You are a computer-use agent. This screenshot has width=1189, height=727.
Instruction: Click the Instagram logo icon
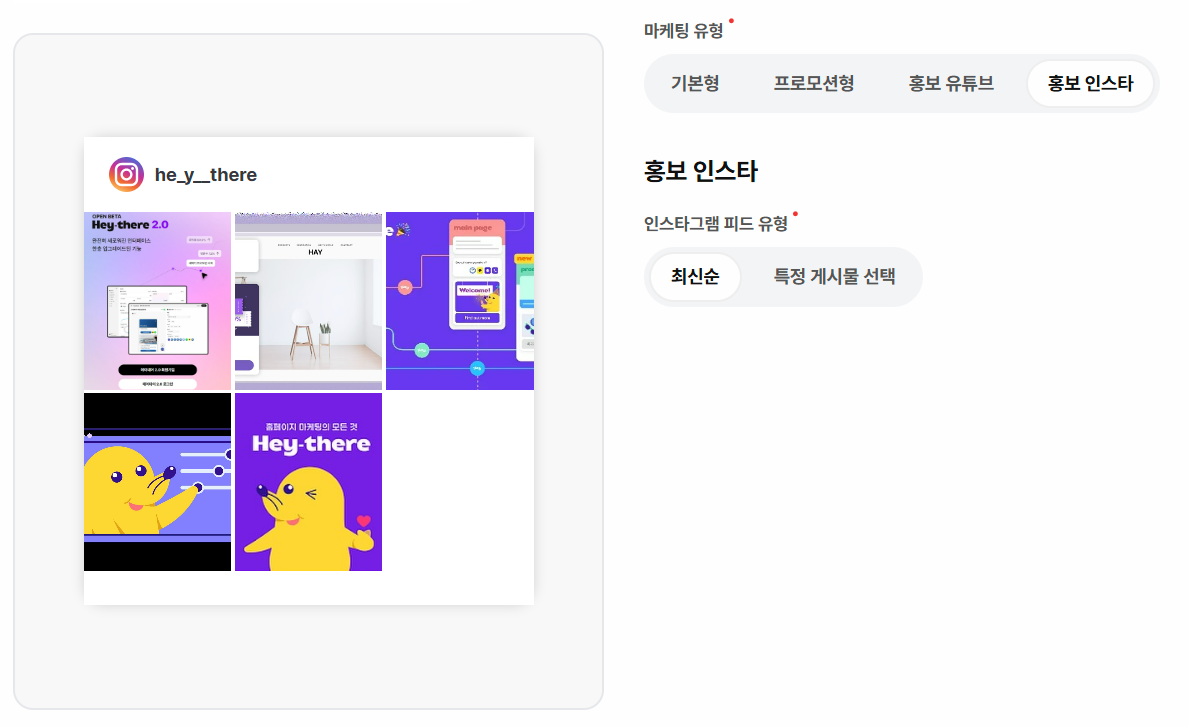click(126, 174)
